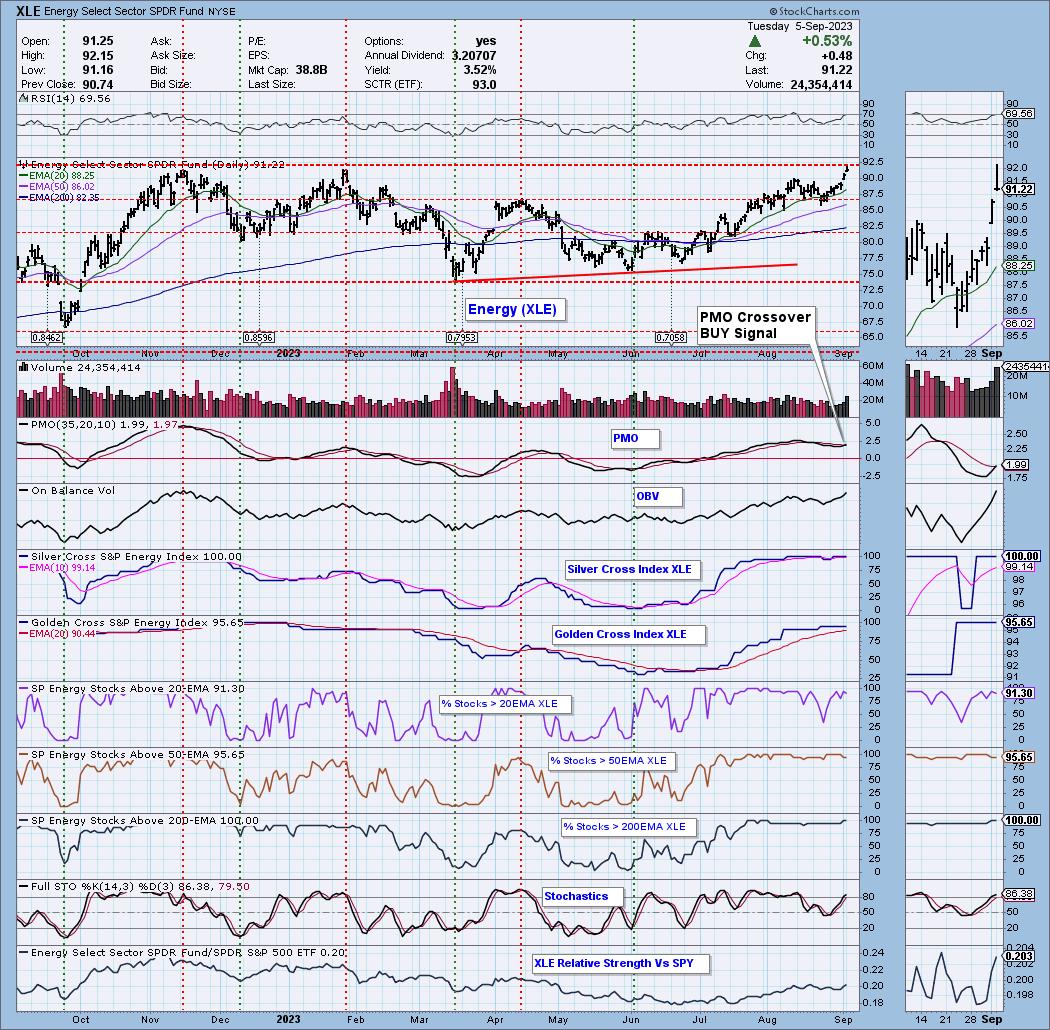Click the Open value '91.25'
The image size is (1050, 1030).
coord(98,41)
